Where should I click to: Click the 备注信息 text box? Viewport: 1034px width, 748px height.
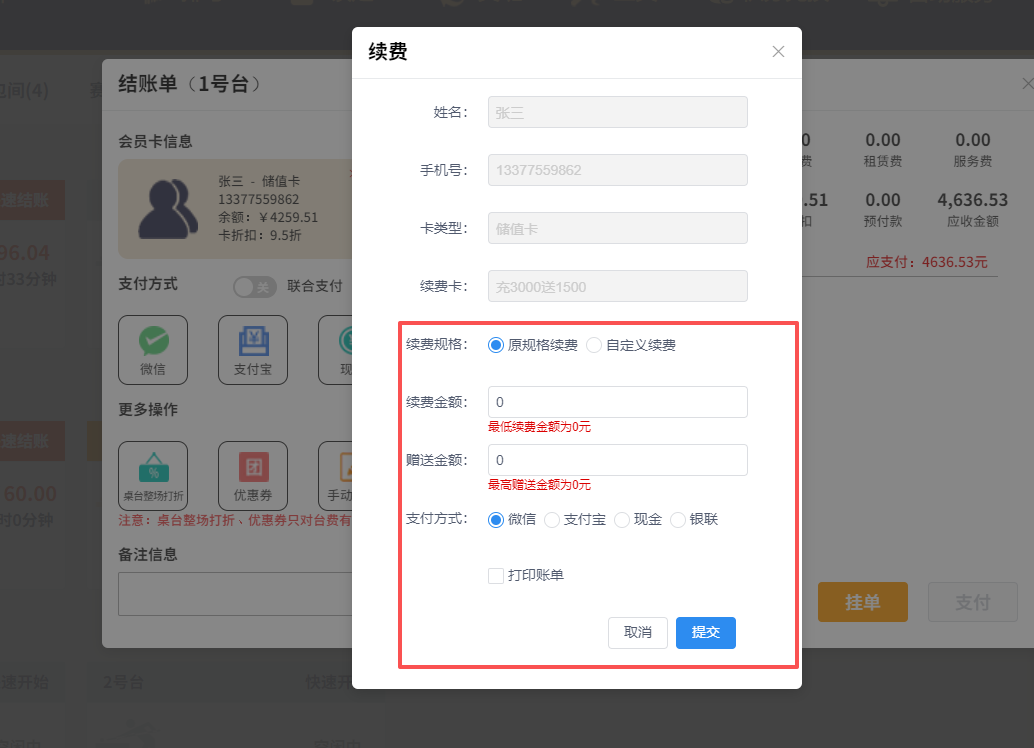tap(235, 594)
